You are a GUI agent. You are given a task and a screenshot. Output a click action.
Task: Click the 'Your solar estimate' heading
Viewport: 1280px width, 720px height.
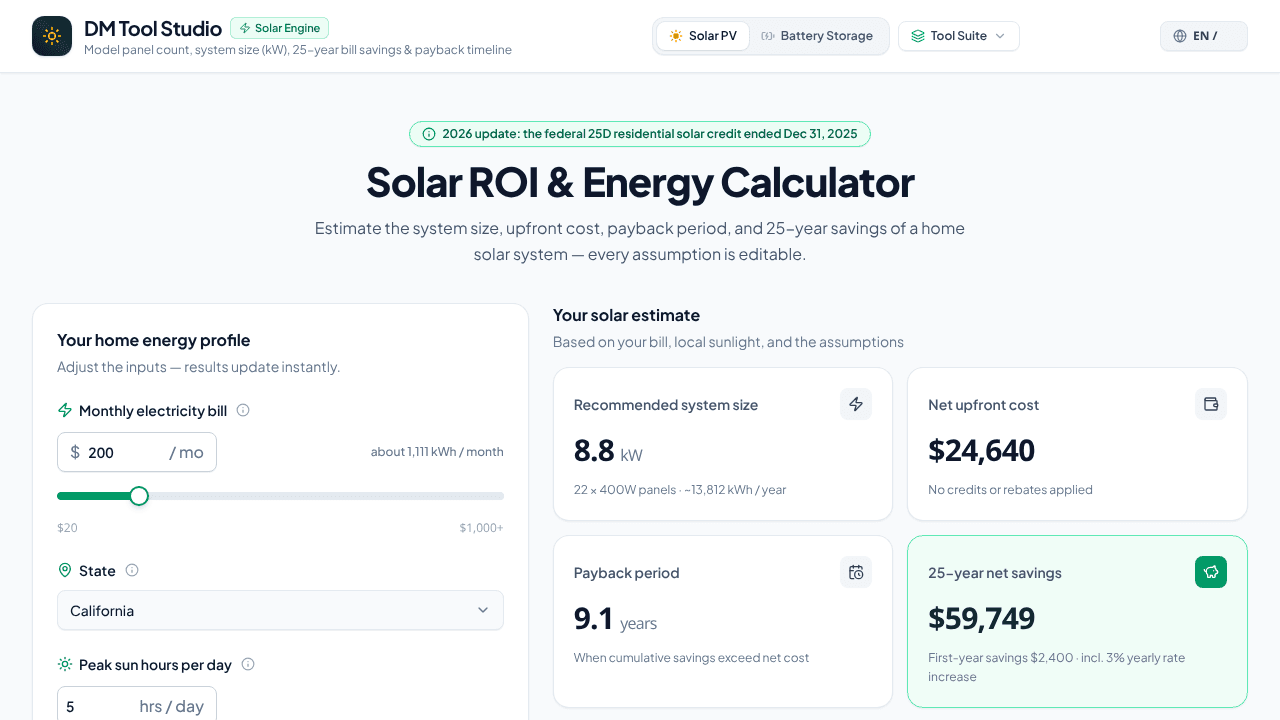pyautogui.click(x=626, y=315)
